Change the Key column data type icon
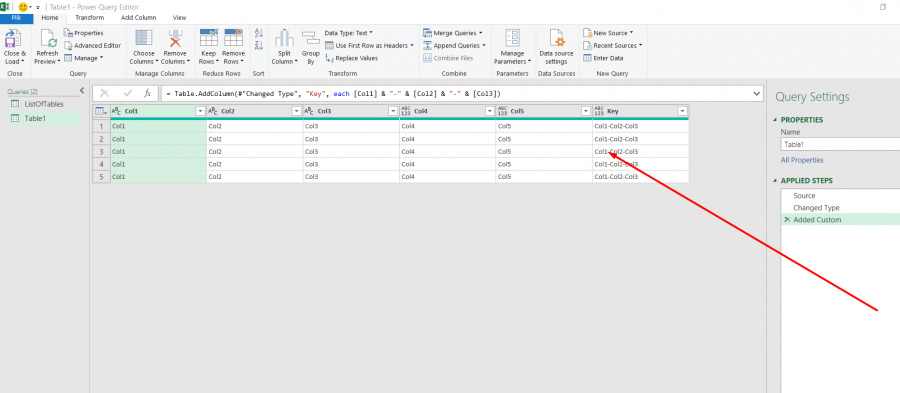 599,111
